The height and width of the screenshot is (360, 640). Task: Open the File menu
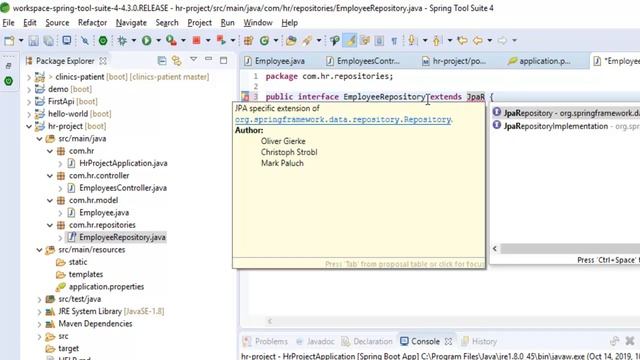pyautogui.click(x=8, y=23)
